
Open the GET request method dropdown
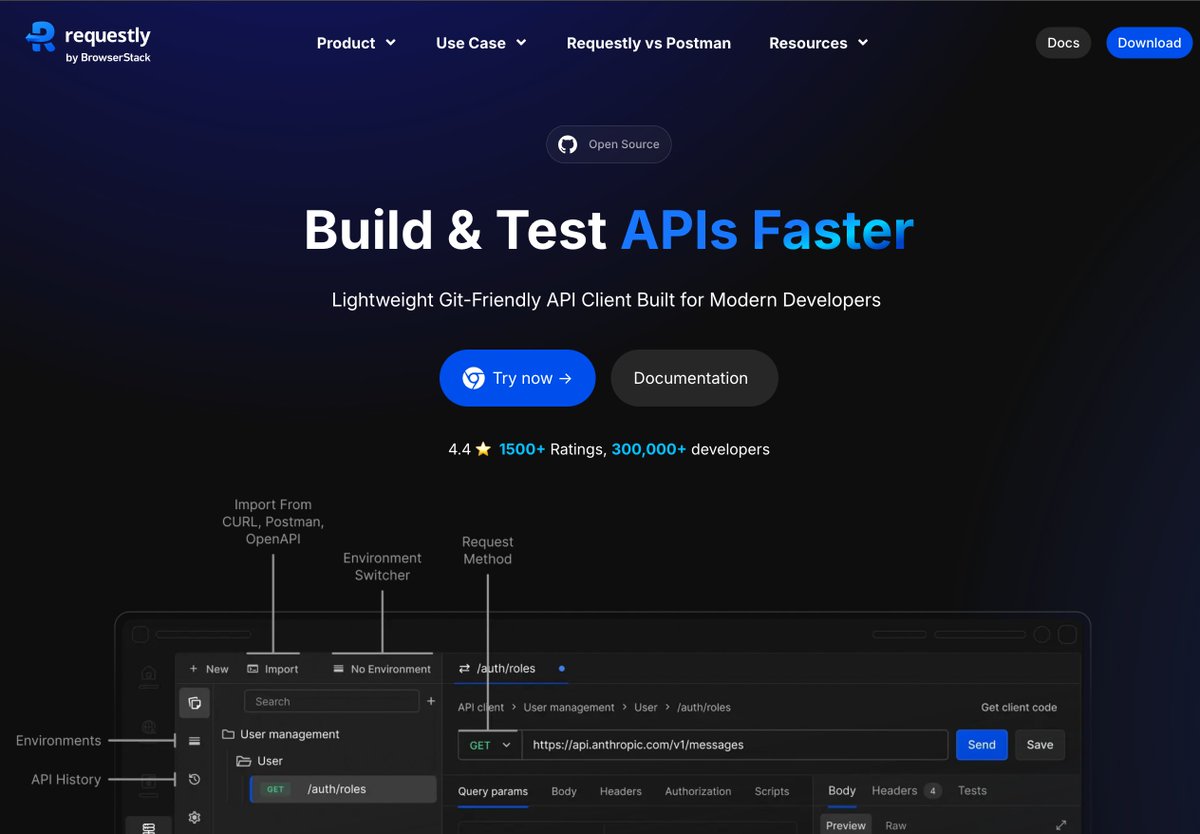[x=490, y=745]
